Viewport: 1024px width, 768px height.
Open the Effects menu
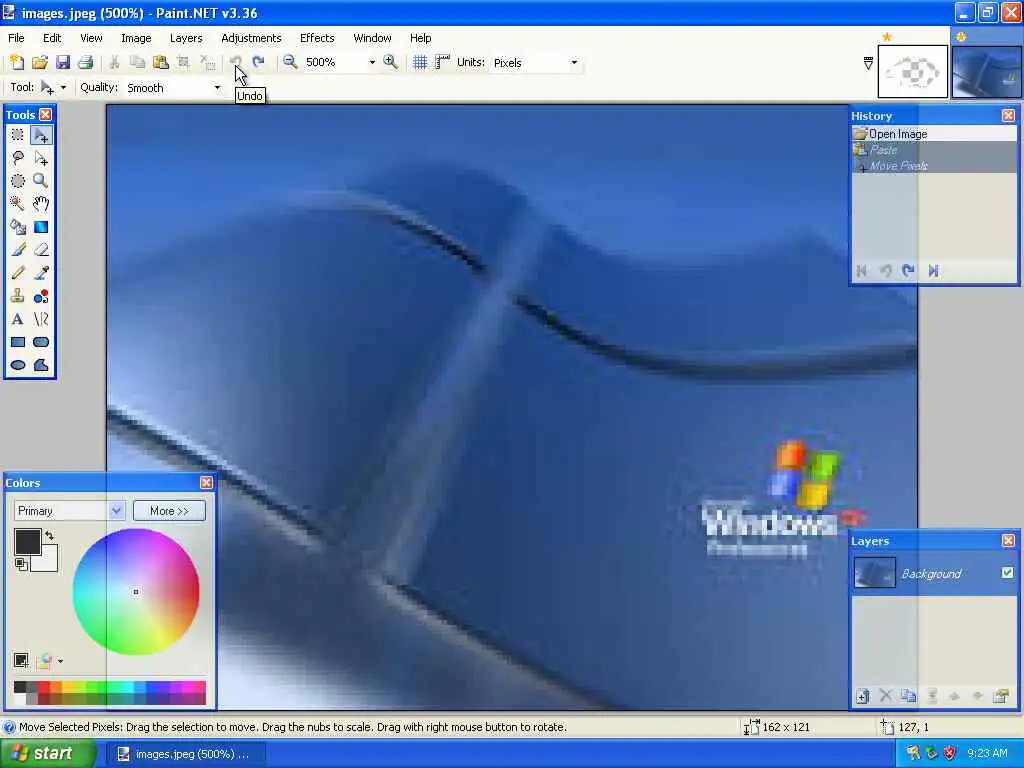(317, 38)
